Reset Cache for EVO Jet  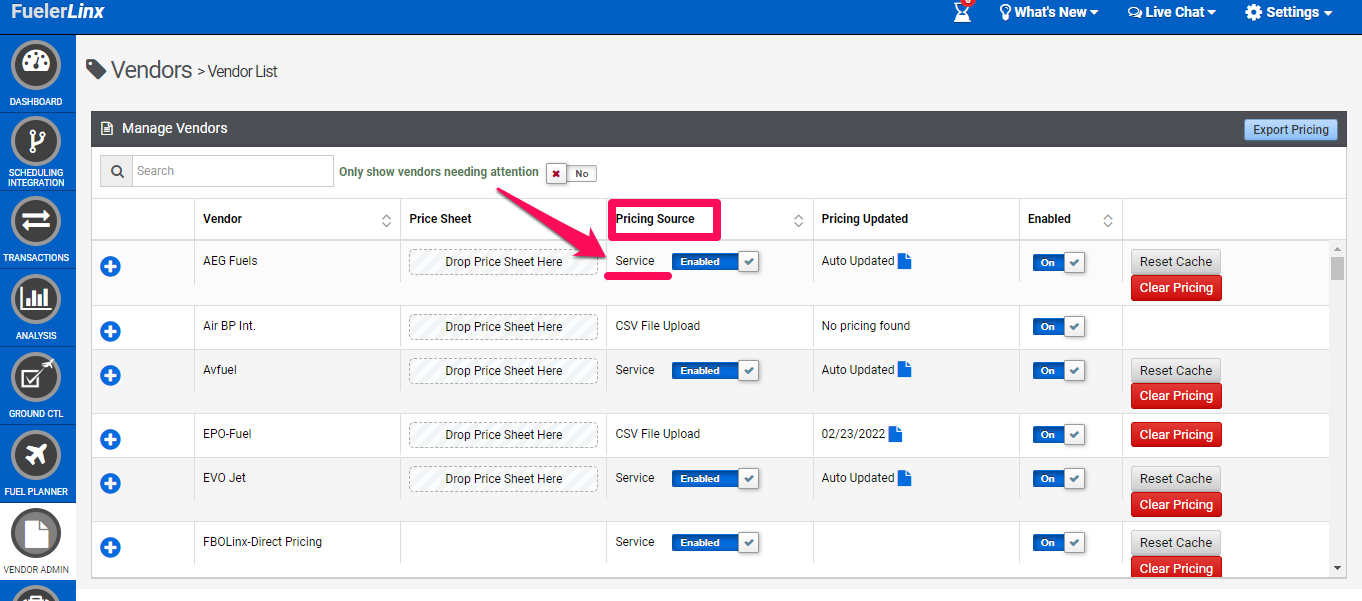point(1176,479)
